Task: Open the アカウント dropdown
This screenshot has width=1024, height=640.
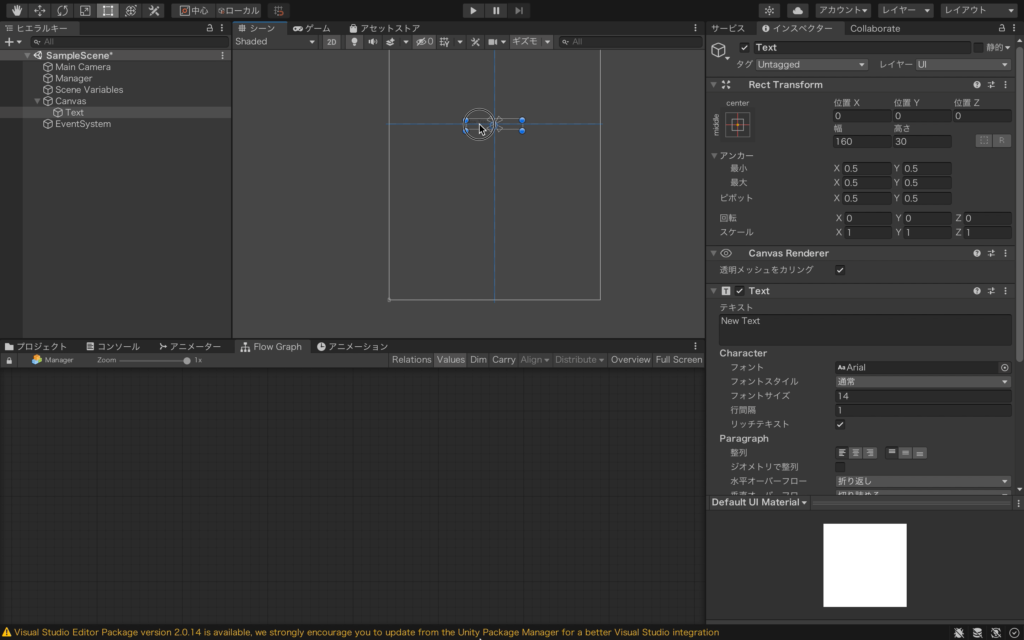Action: click(843, 10)
